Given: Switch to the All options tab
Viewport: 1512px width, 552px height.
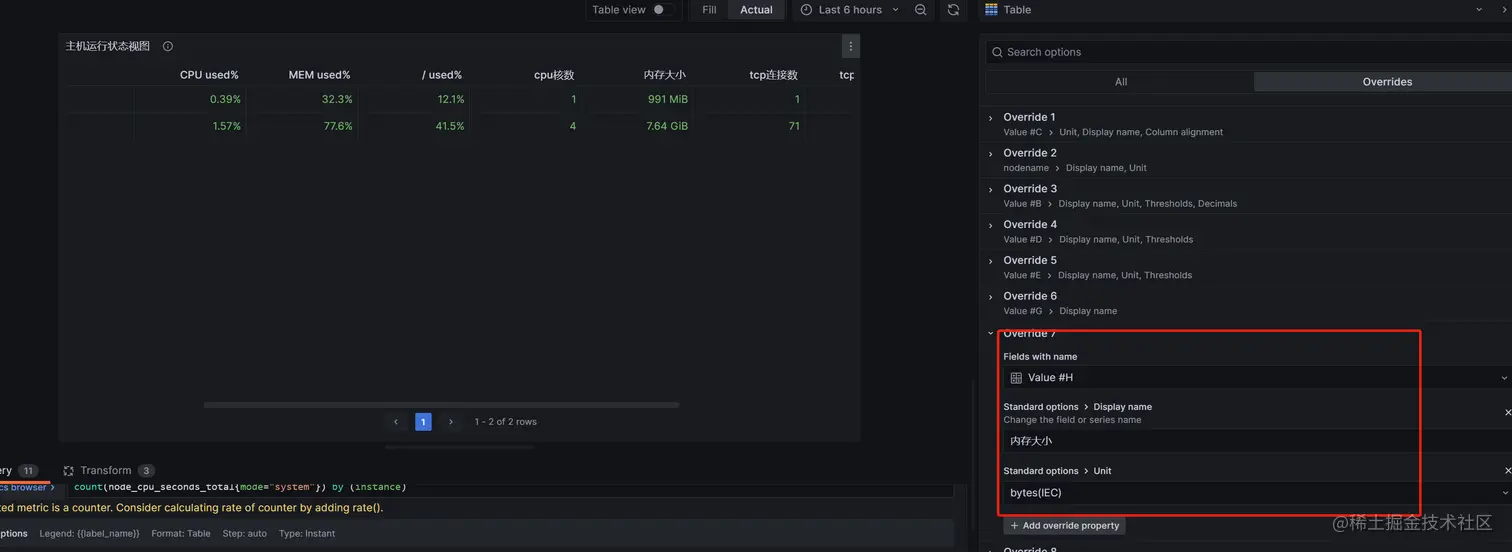Looking at the screenshot, I should pos(1120,82).
